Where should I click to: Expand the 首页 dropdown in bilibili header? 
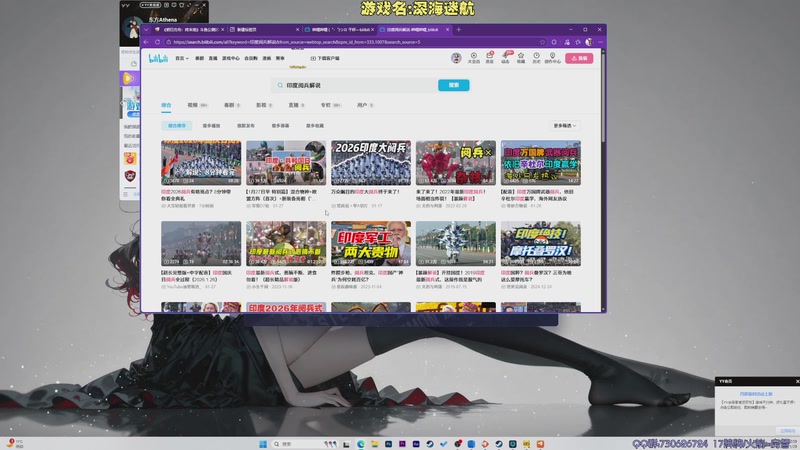pyautogui.click(x=182, y=59)
